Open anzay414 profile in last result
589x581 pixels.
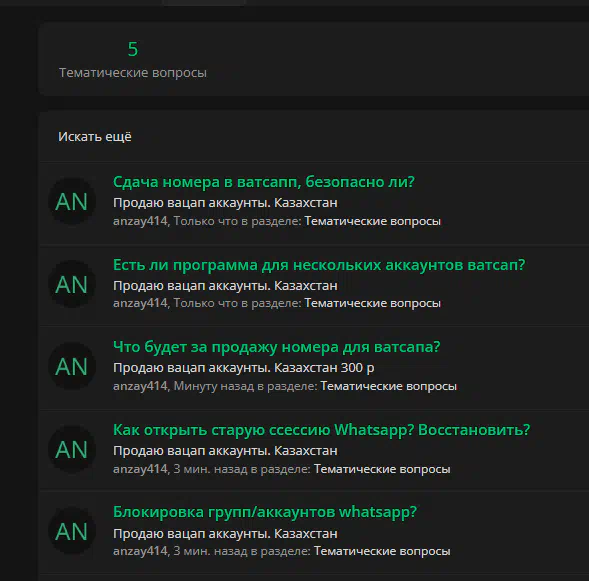point(140,551)
